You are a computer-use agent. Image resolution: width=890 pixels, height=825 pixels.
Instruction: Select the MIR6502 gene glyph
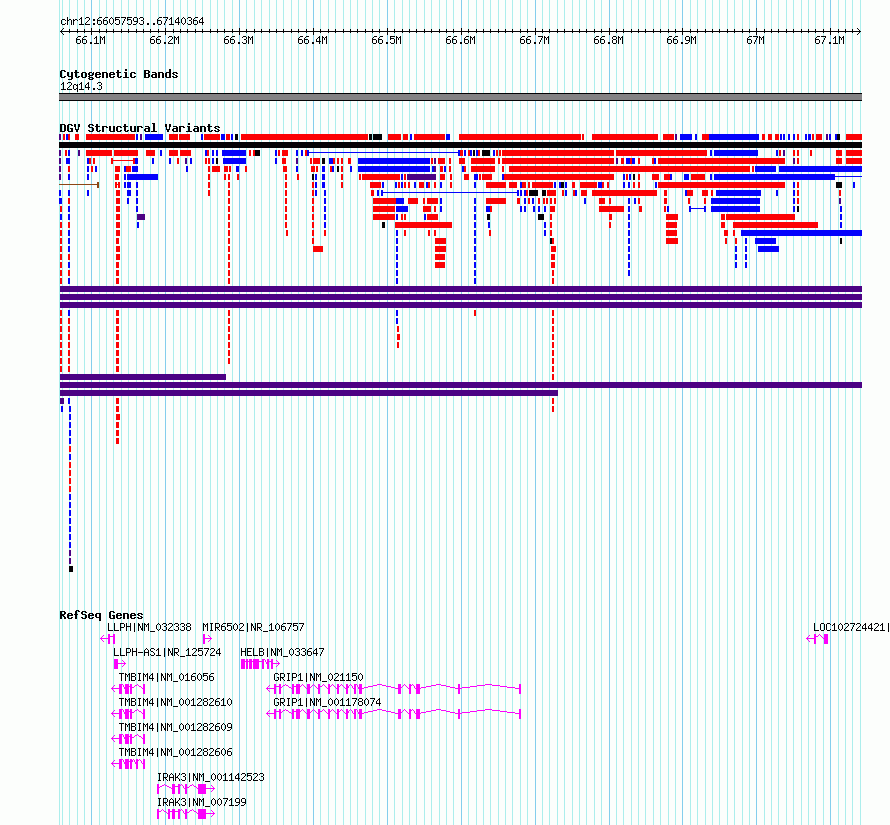(x=207, y=639)
